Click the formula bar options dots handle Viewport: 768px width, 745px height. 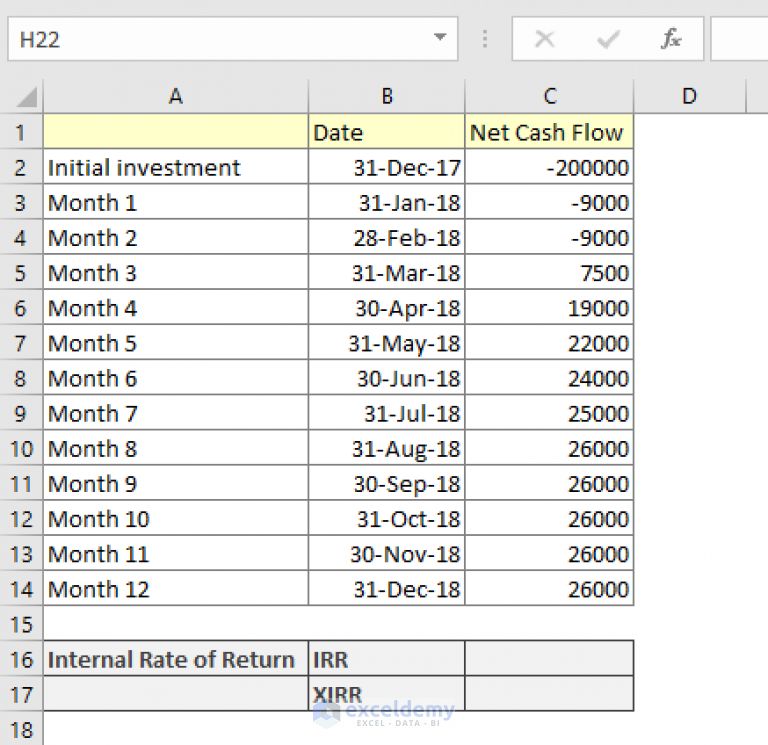pyautogui.click(x=485, y=39)
